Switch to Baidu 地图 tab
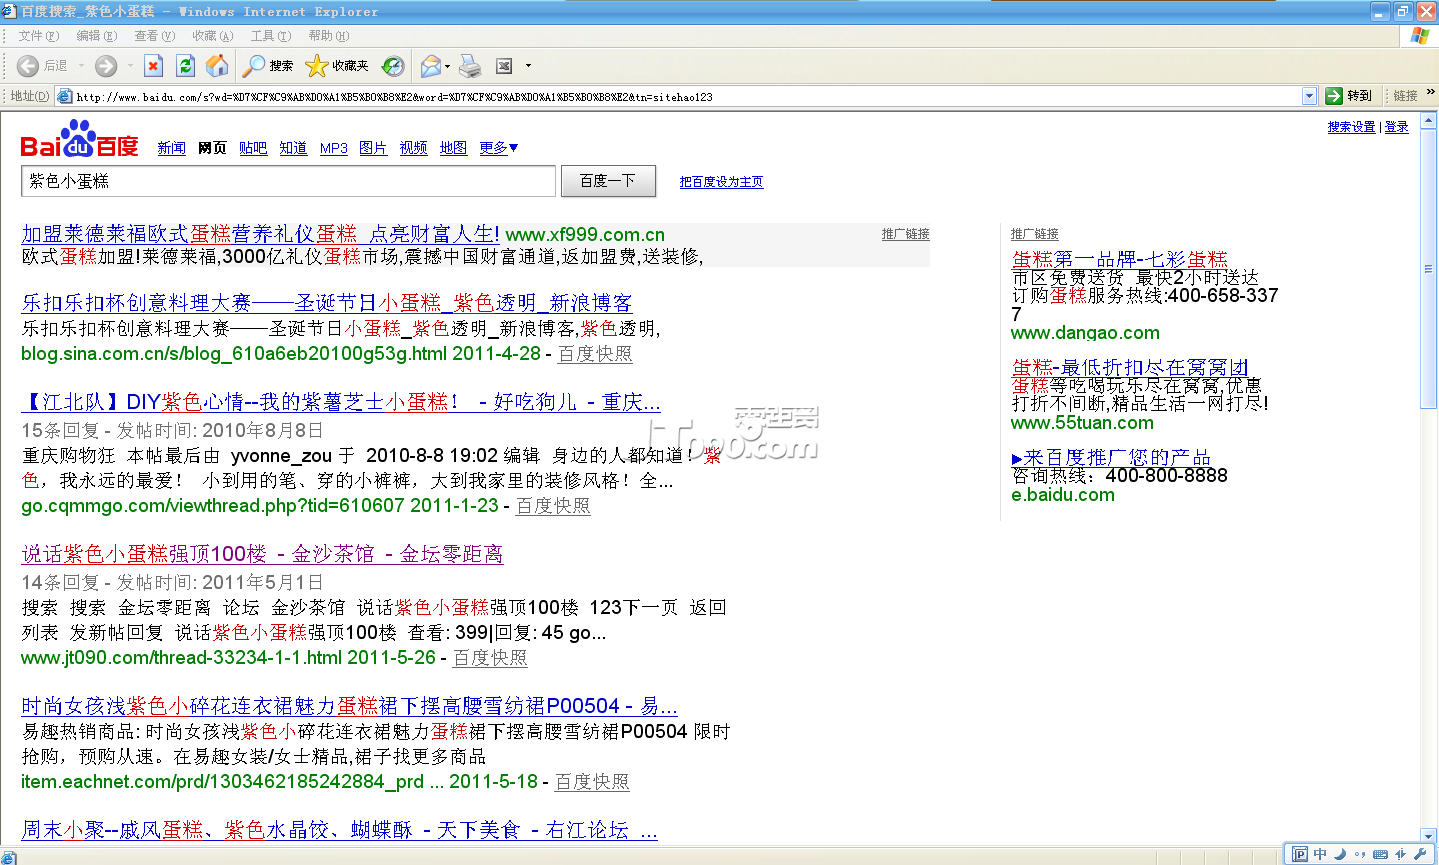 point(453,148)
